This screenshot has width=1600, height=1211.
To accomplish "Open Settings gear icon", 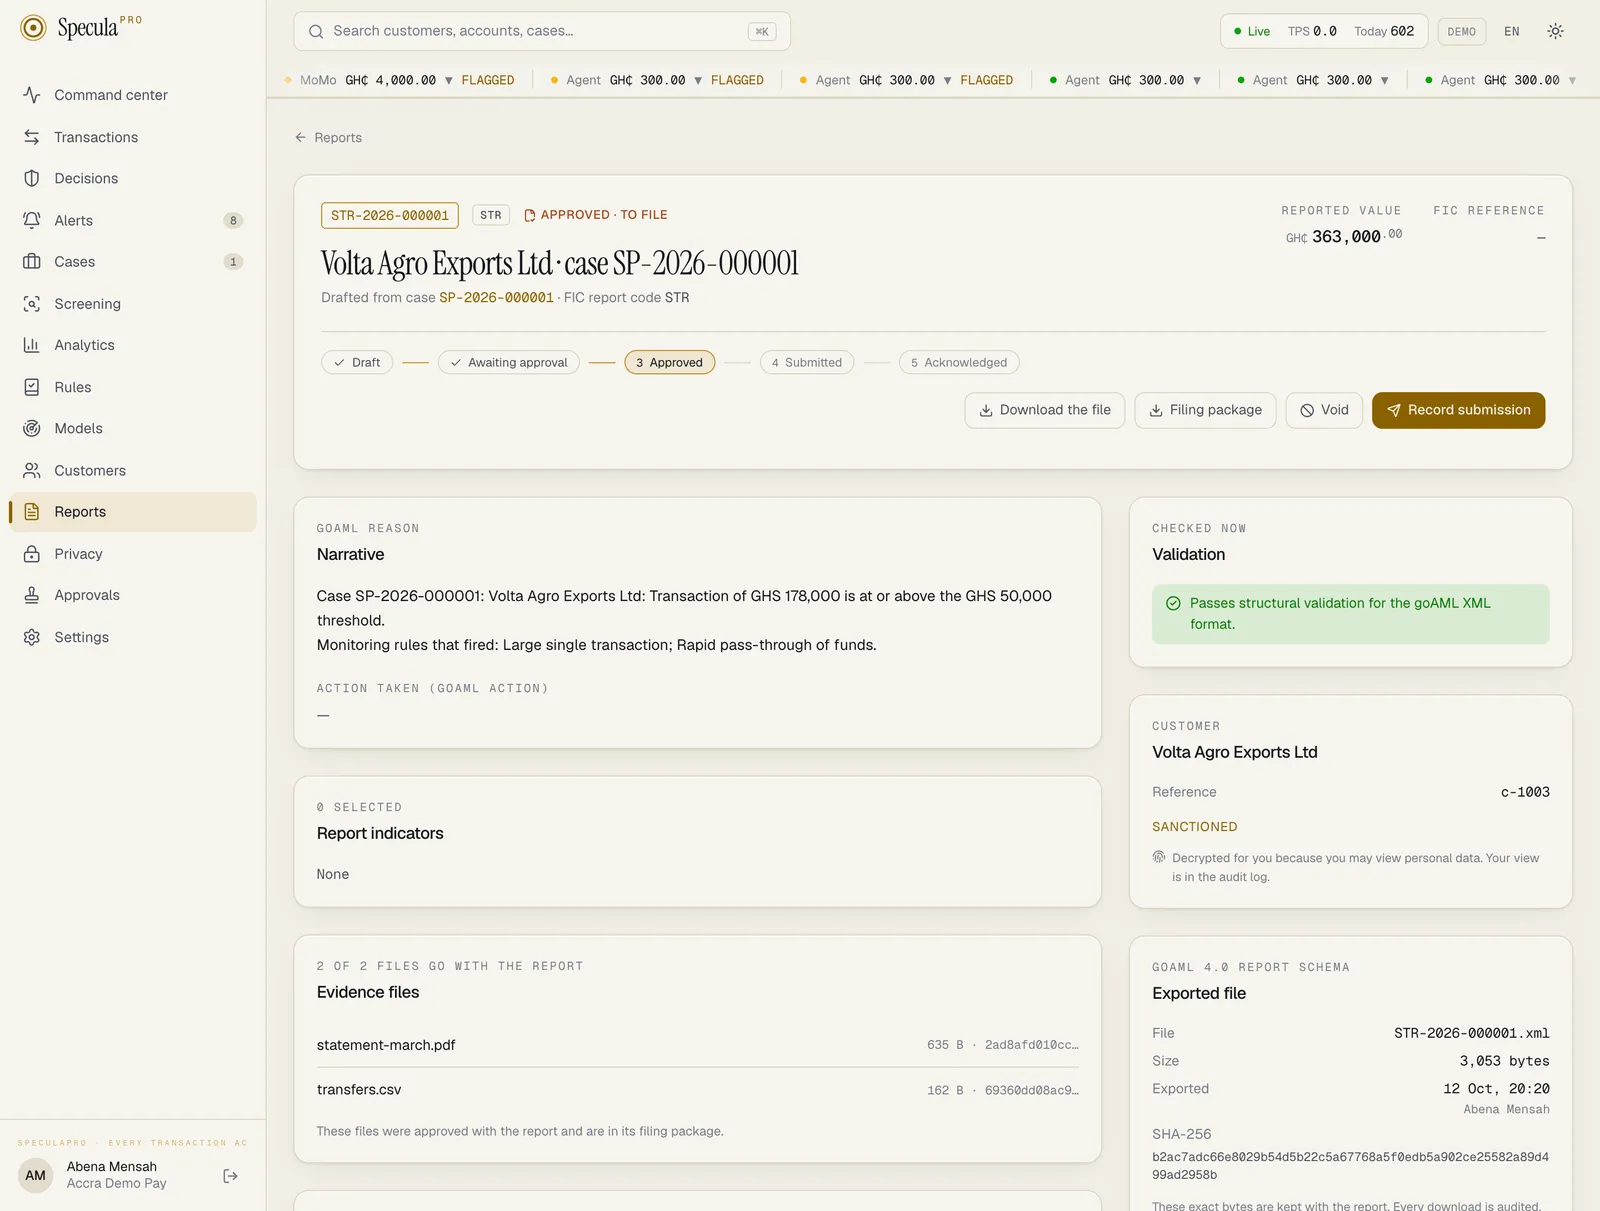I will pyautogui.click(x=32, y=637).
